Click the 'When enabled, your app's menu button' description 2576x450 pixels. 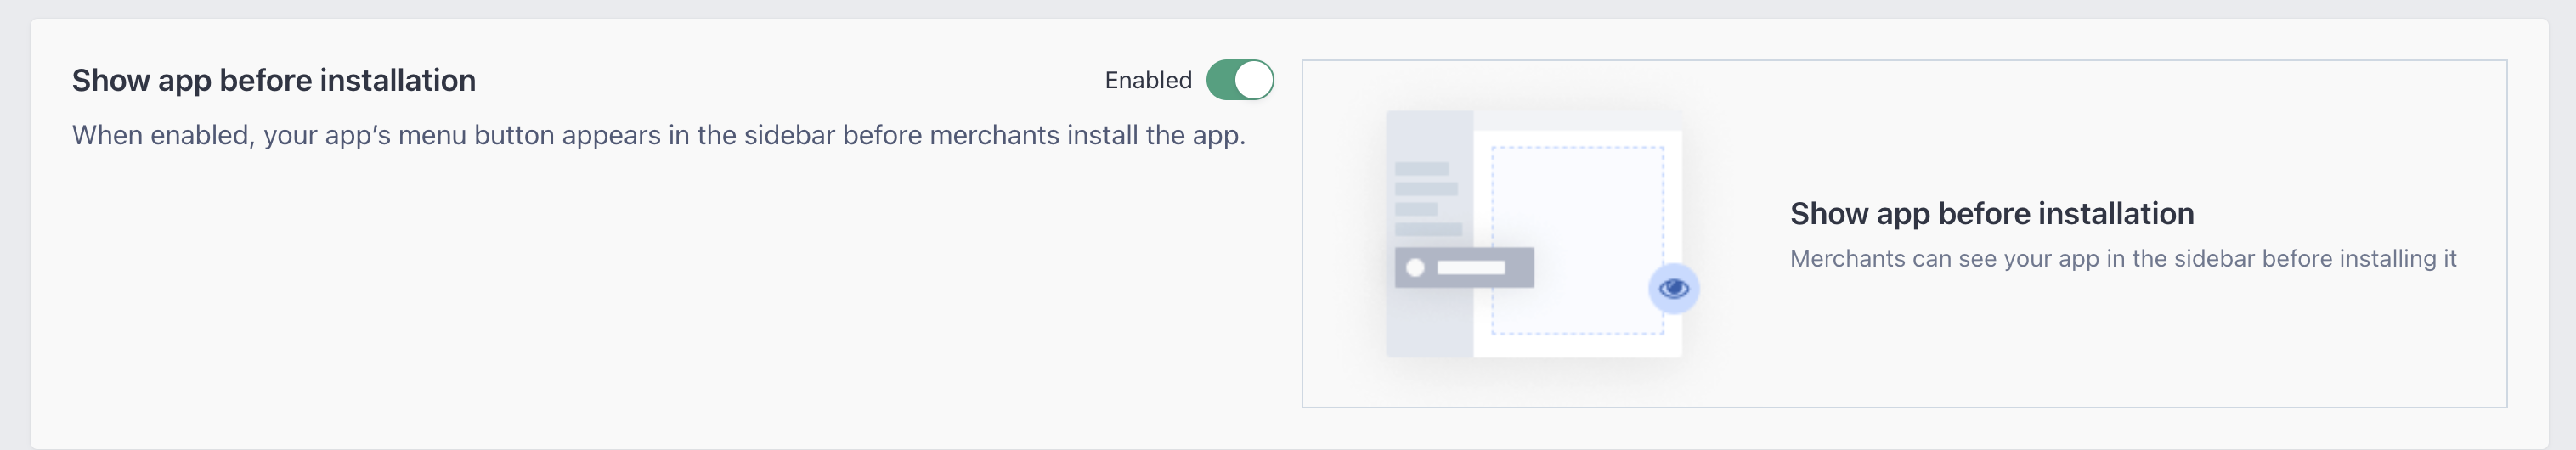point(659,135)
